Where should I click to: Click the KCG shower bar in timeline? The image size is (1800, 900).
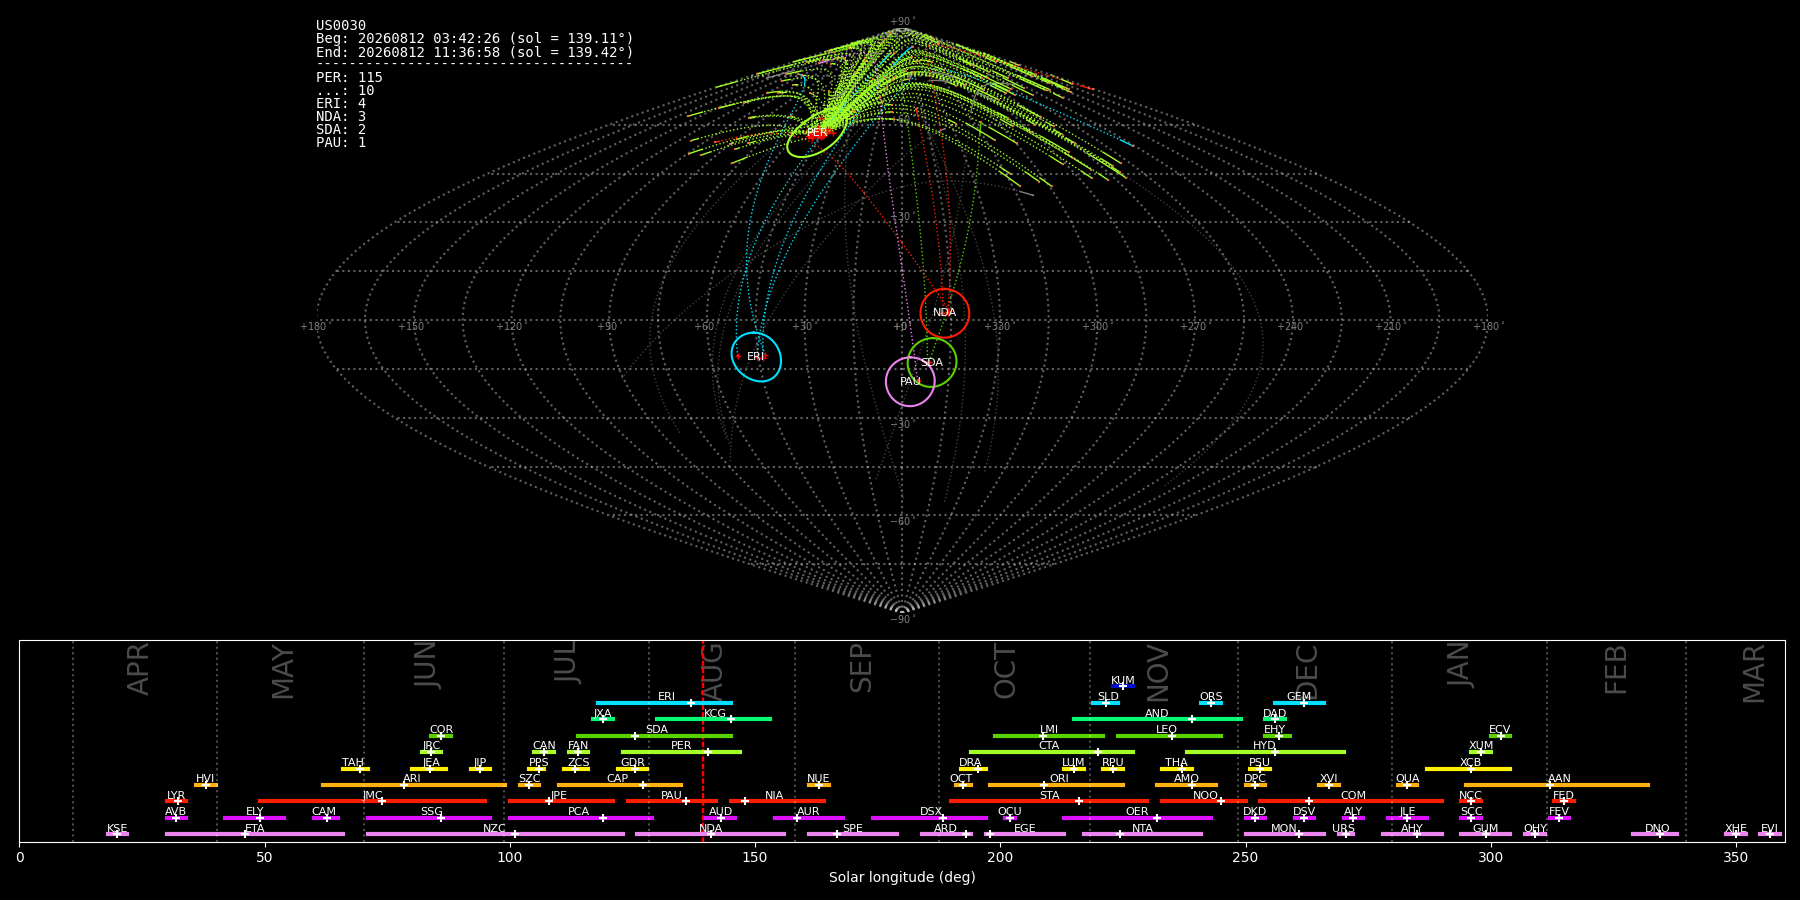[713, 719]
